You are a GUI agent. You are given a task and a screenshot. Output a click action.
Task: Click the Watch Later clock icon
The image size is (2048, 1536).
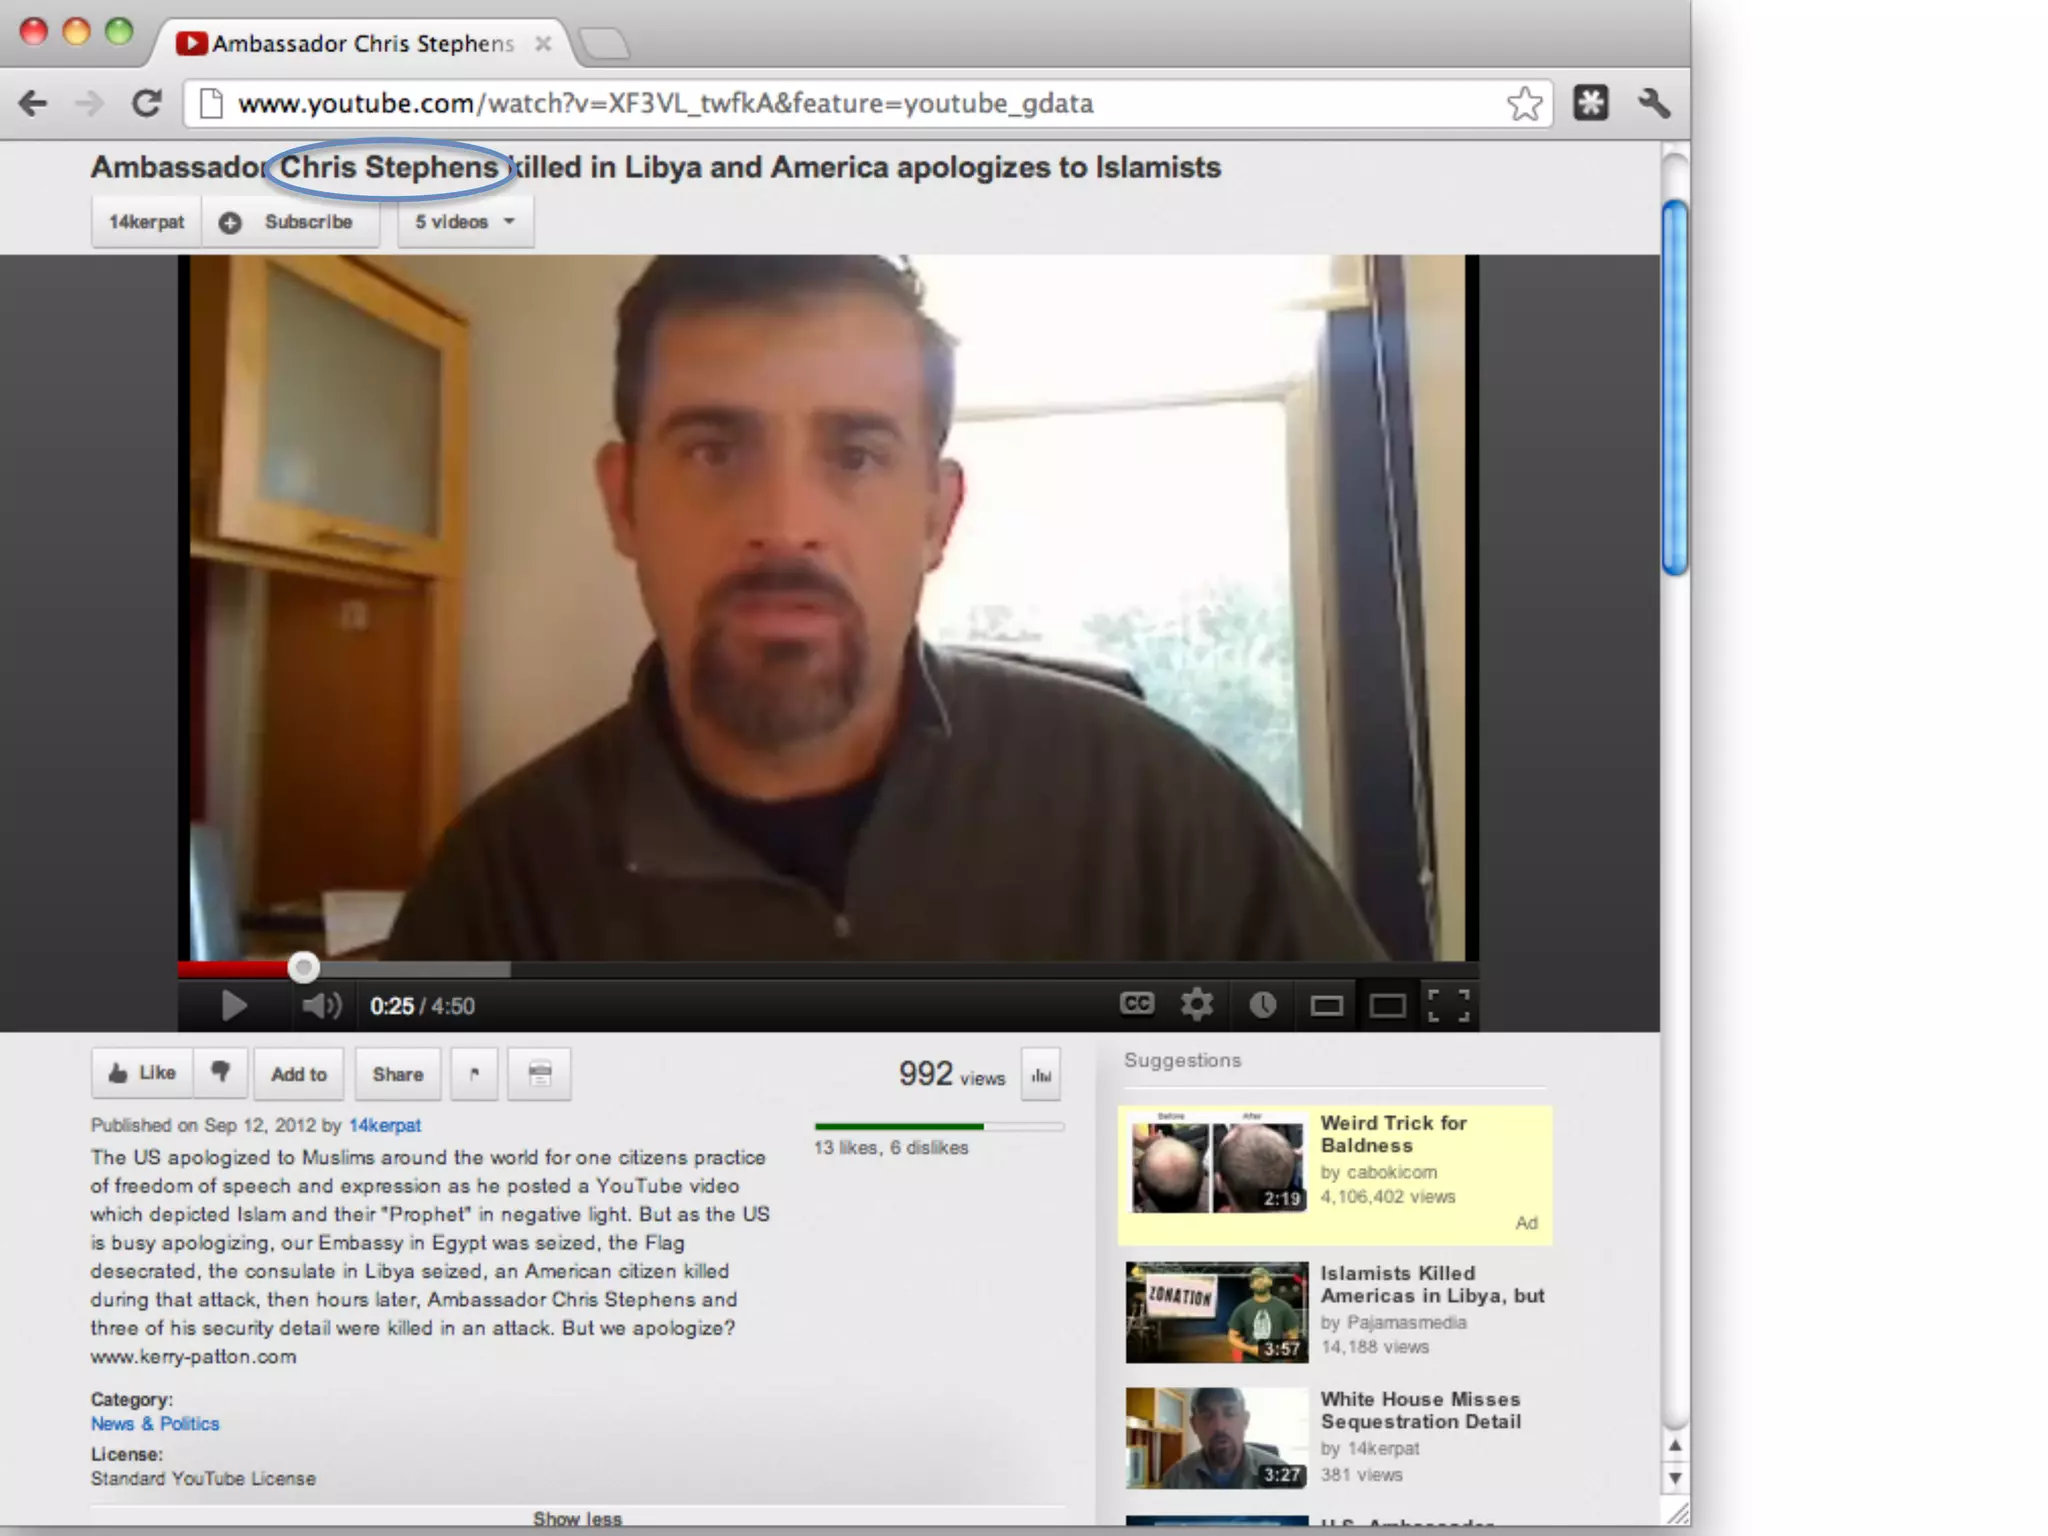1262,1005
